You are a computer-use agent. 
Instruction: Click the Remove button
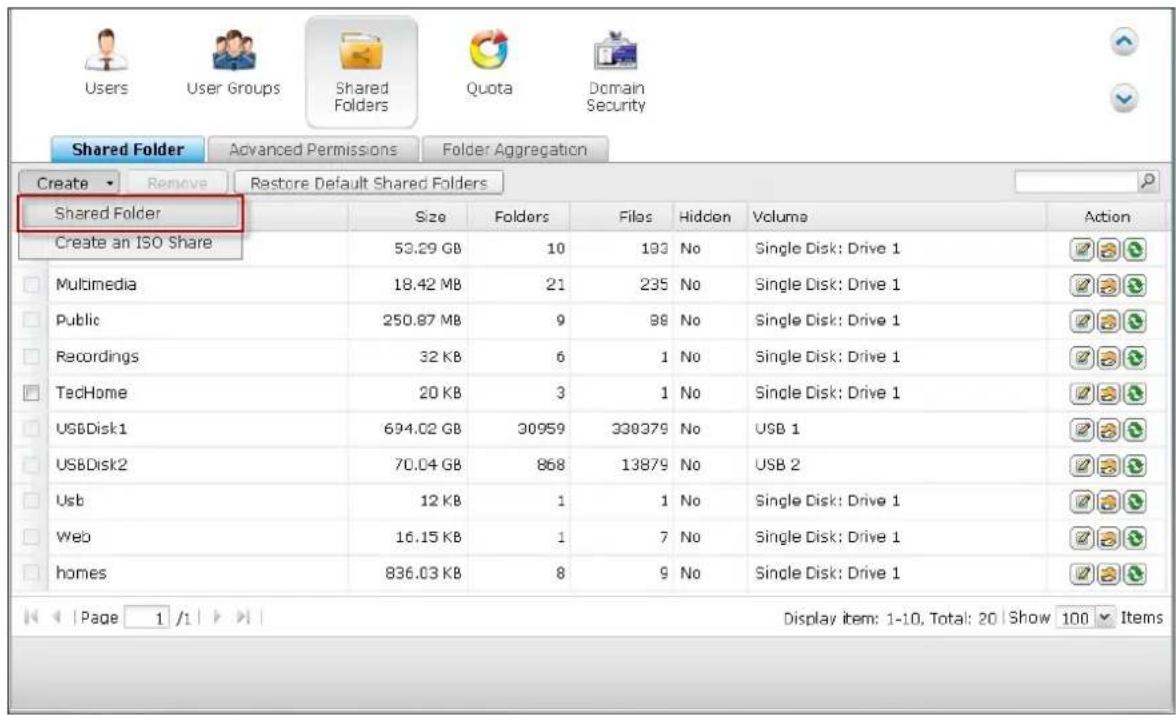[x=177, y=183]
